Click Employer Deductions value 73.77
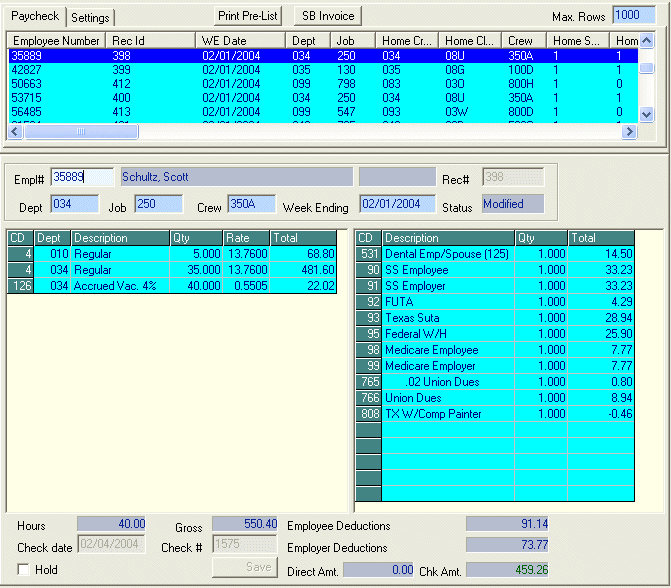Image resolution: width=671 pixels, height=588 pixels. 508,545
